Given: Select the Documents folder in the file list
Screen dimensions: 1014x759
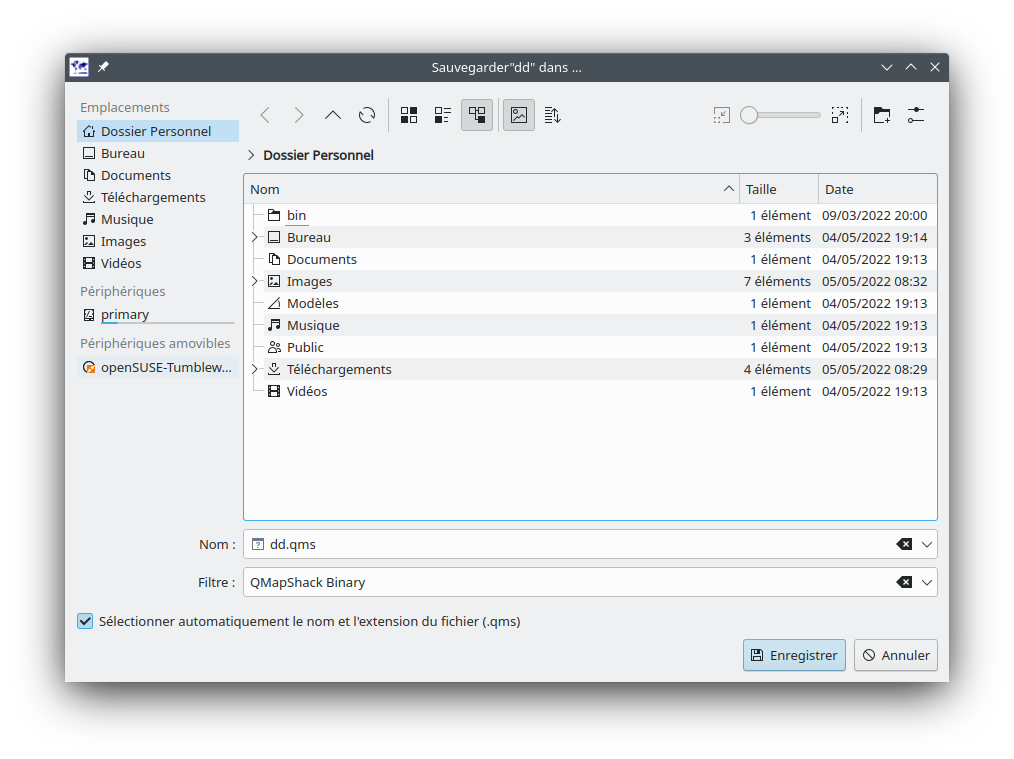Looking at the screenshot, I should (590, 259).
